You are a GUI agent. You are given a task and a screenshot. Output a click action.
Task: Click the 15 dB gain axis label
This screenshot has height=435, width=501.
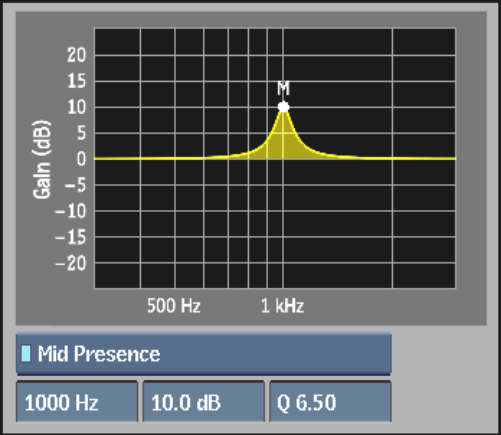click(x=76, y=81)
